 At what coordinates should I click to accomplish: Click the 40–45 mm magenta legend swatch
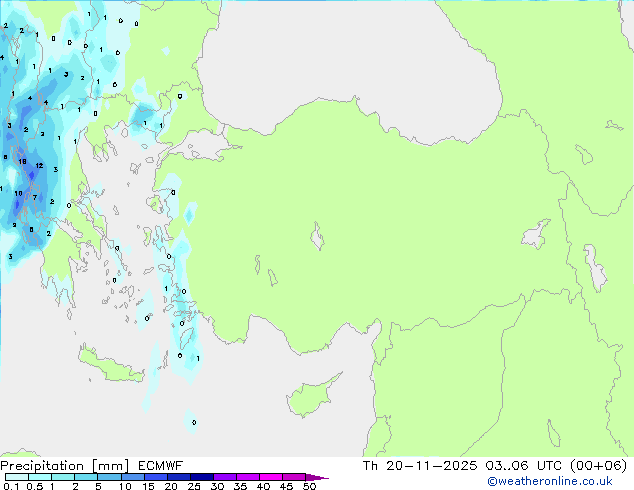[x=271, y=477]
